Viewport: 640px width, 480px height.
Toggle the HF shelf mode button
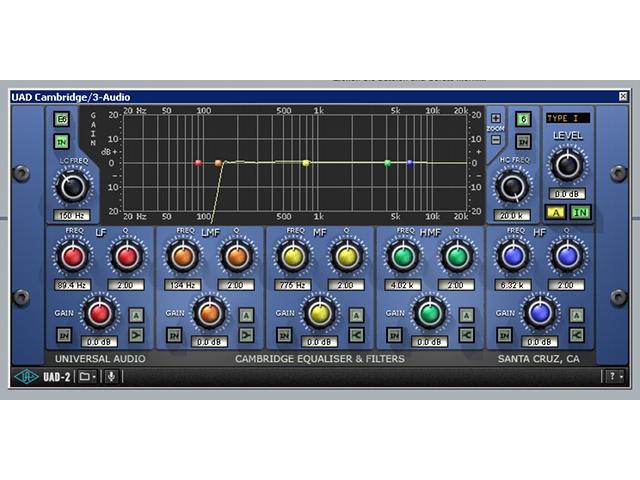(x=577, y=335)
